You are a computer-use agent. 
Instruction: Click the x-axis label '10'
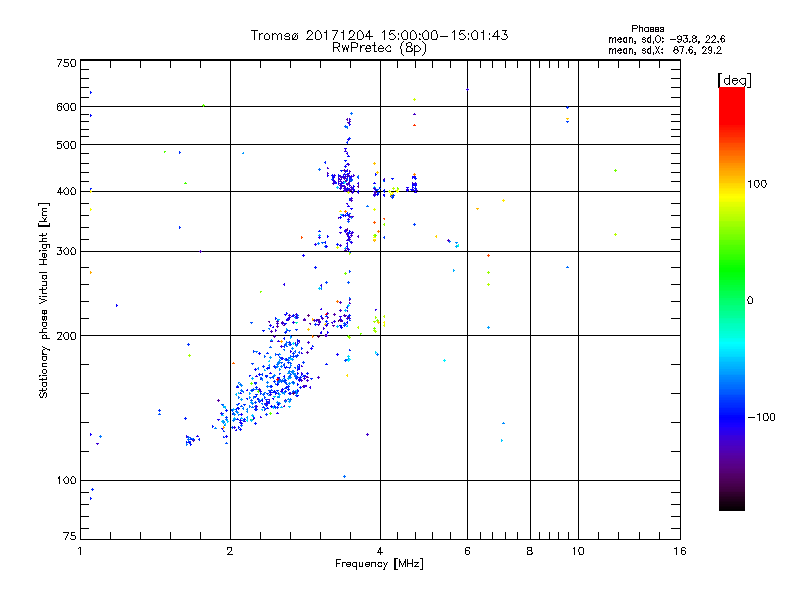pos(578,551)
